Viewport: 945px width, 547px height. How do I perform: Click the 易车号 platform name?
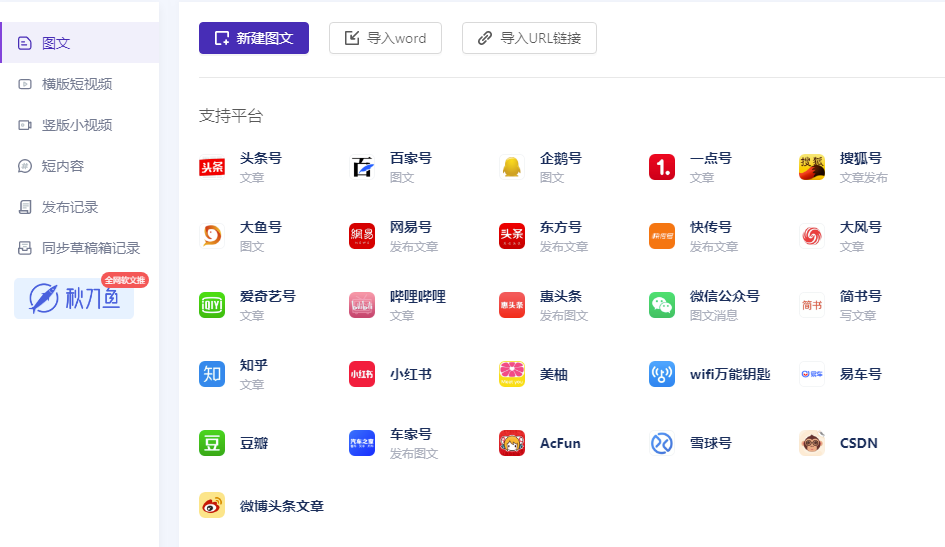pyautogui.click(x=861, y=374)
